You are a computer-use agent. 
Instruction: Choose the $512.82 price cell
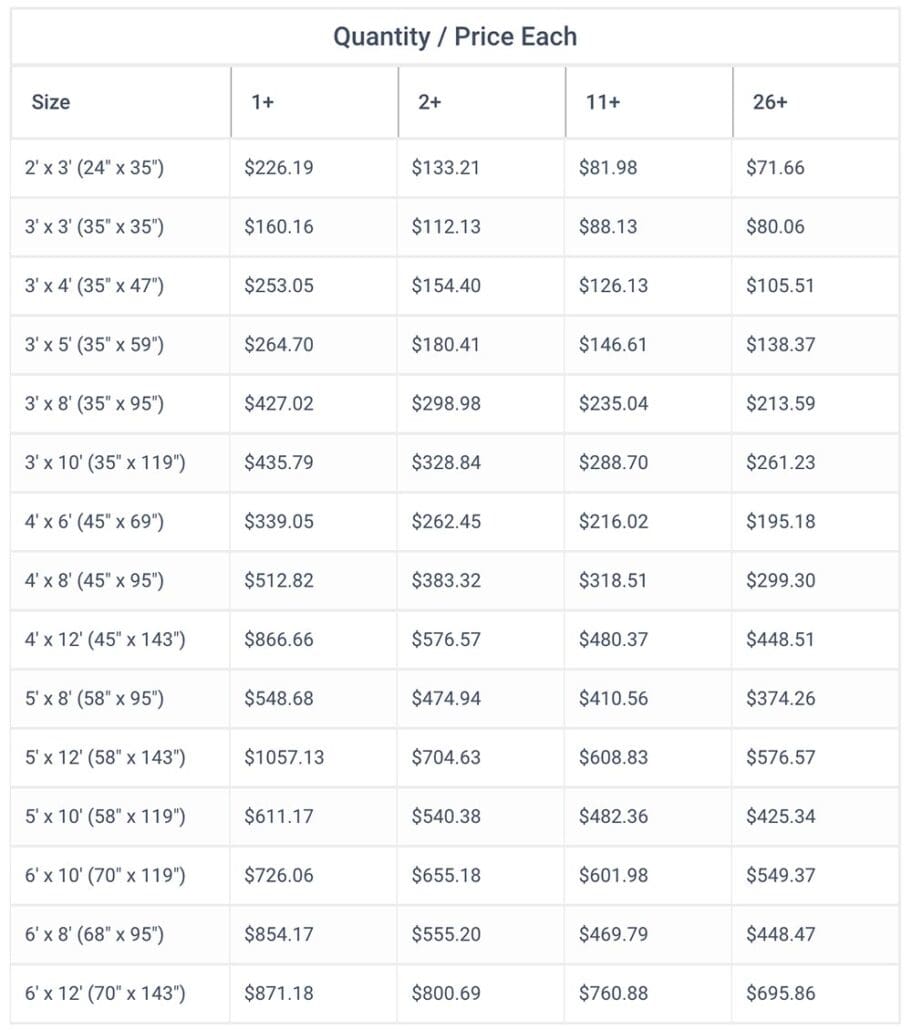point(279,581)
